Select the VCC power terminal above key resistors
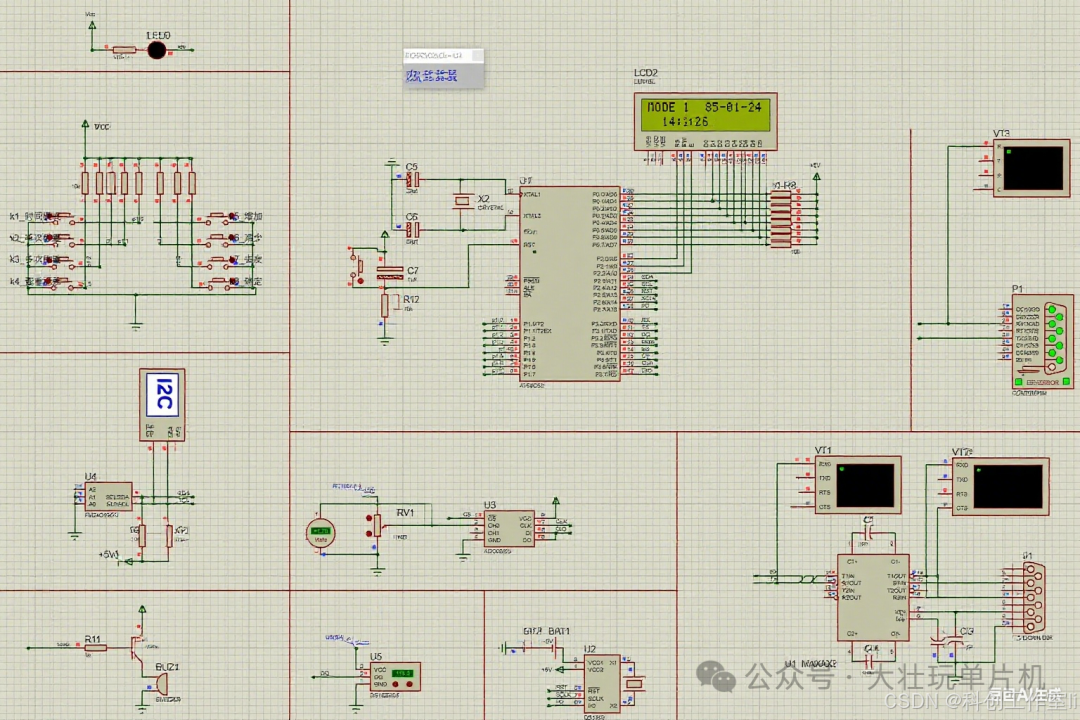Viewport: 1080px width, 720px height. point(85,125)
